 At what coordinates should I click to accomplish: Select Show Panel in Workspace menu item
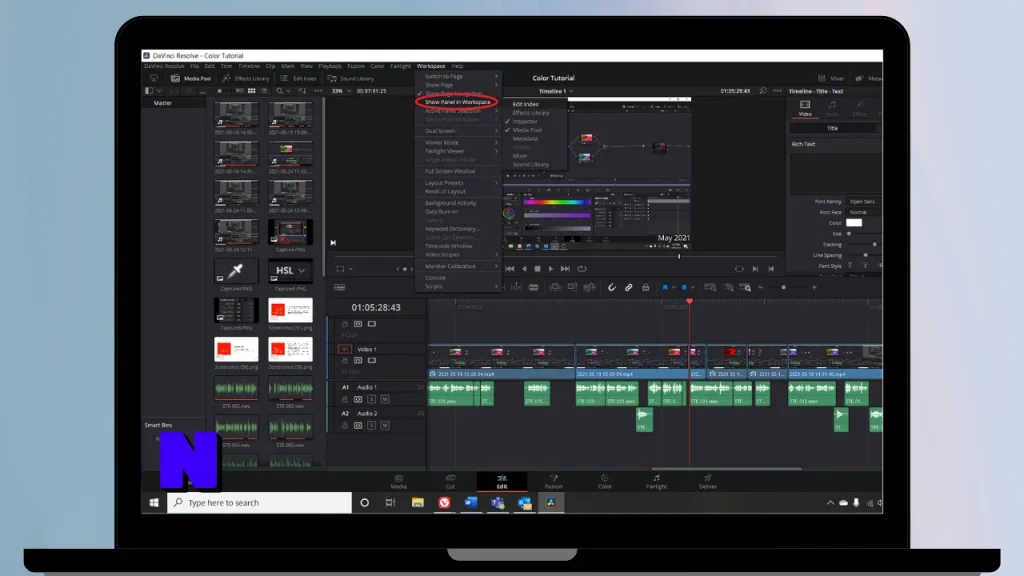(457, 102)
